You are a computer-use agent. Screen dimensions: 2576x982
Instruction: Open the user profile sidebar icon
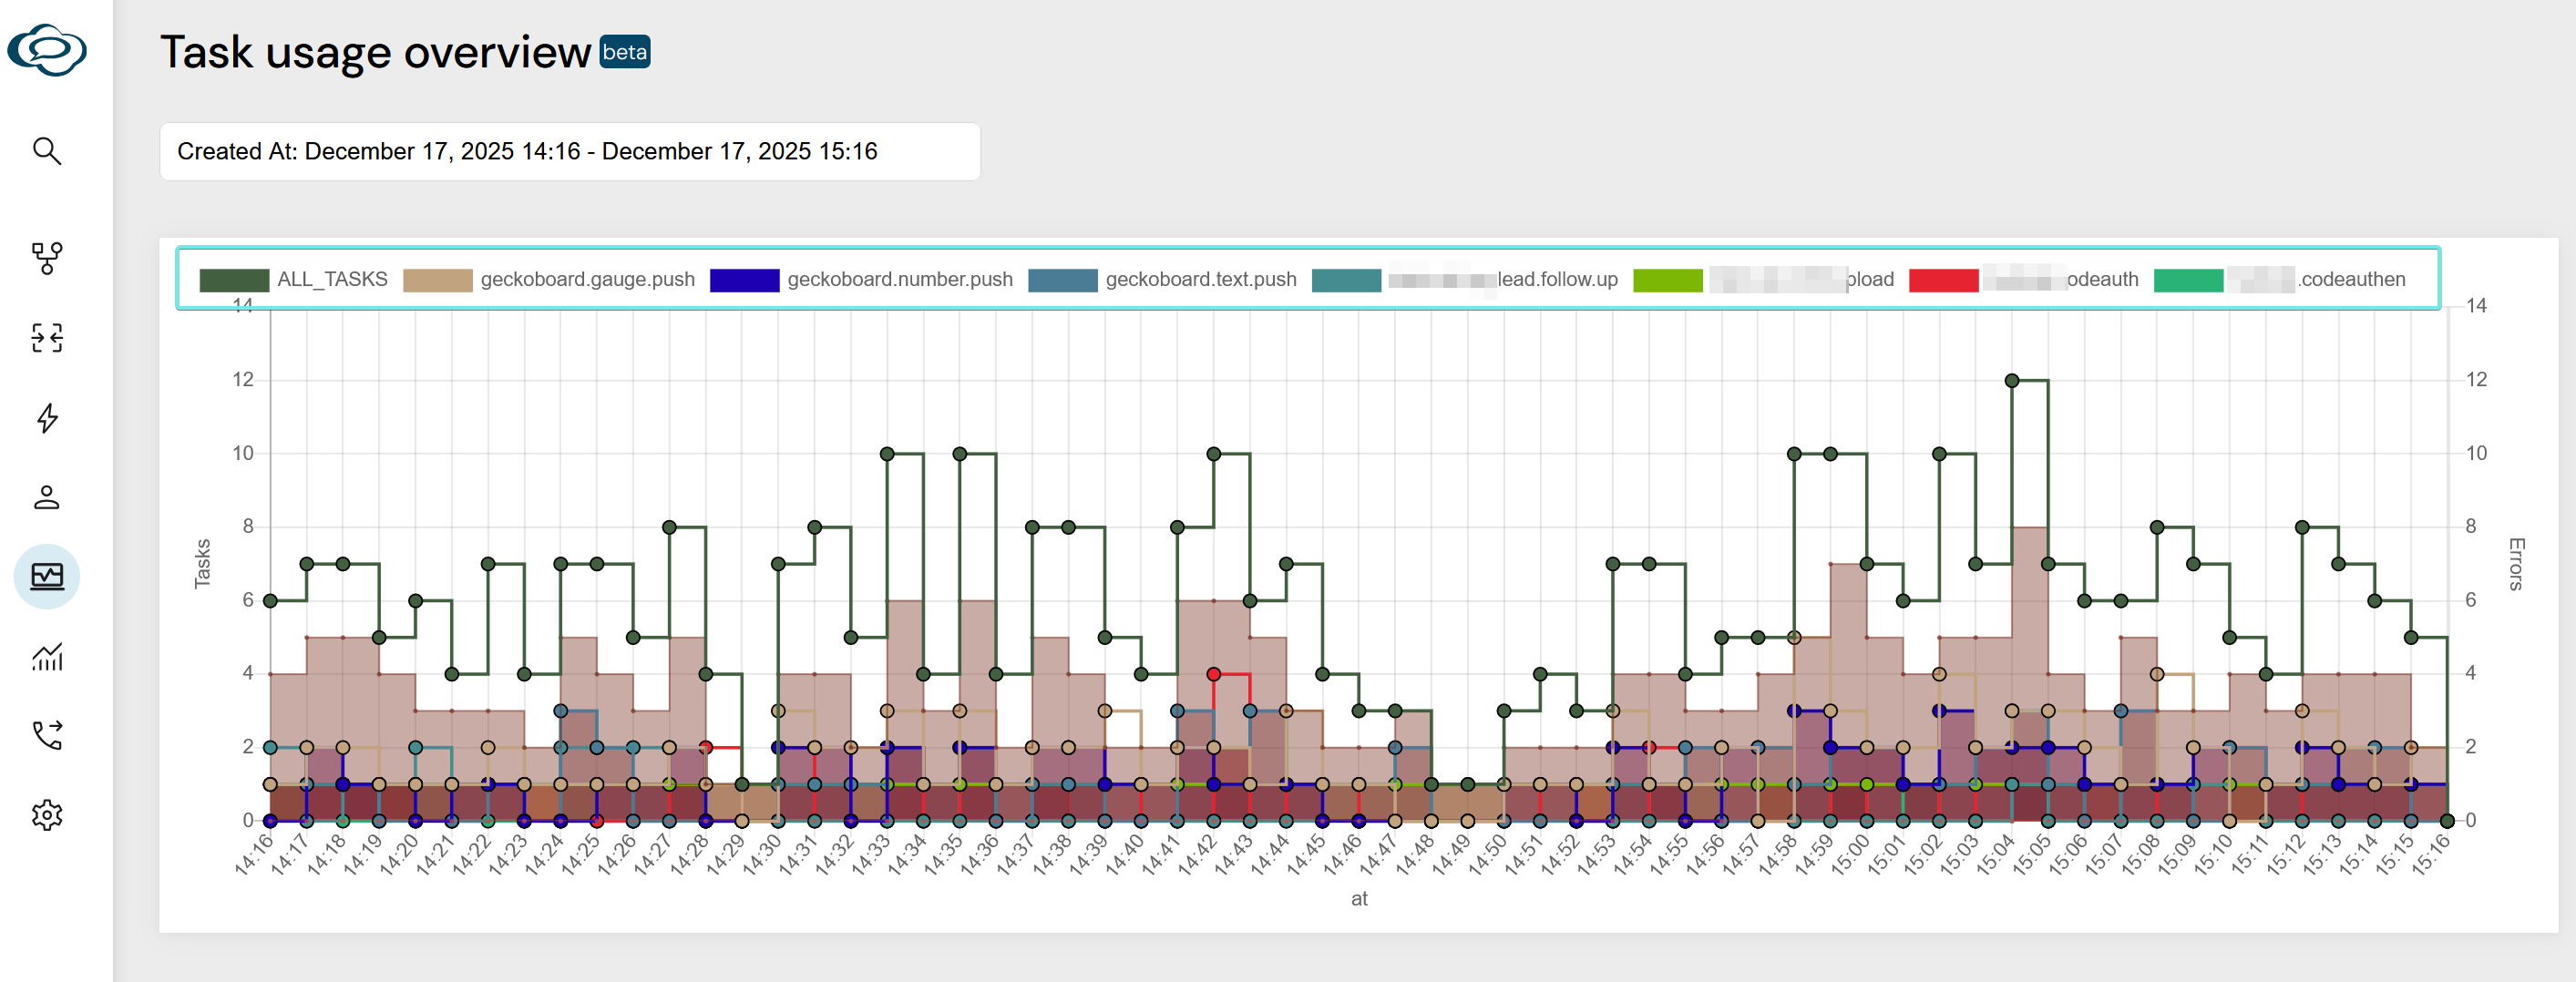click(x=47, y=497)
